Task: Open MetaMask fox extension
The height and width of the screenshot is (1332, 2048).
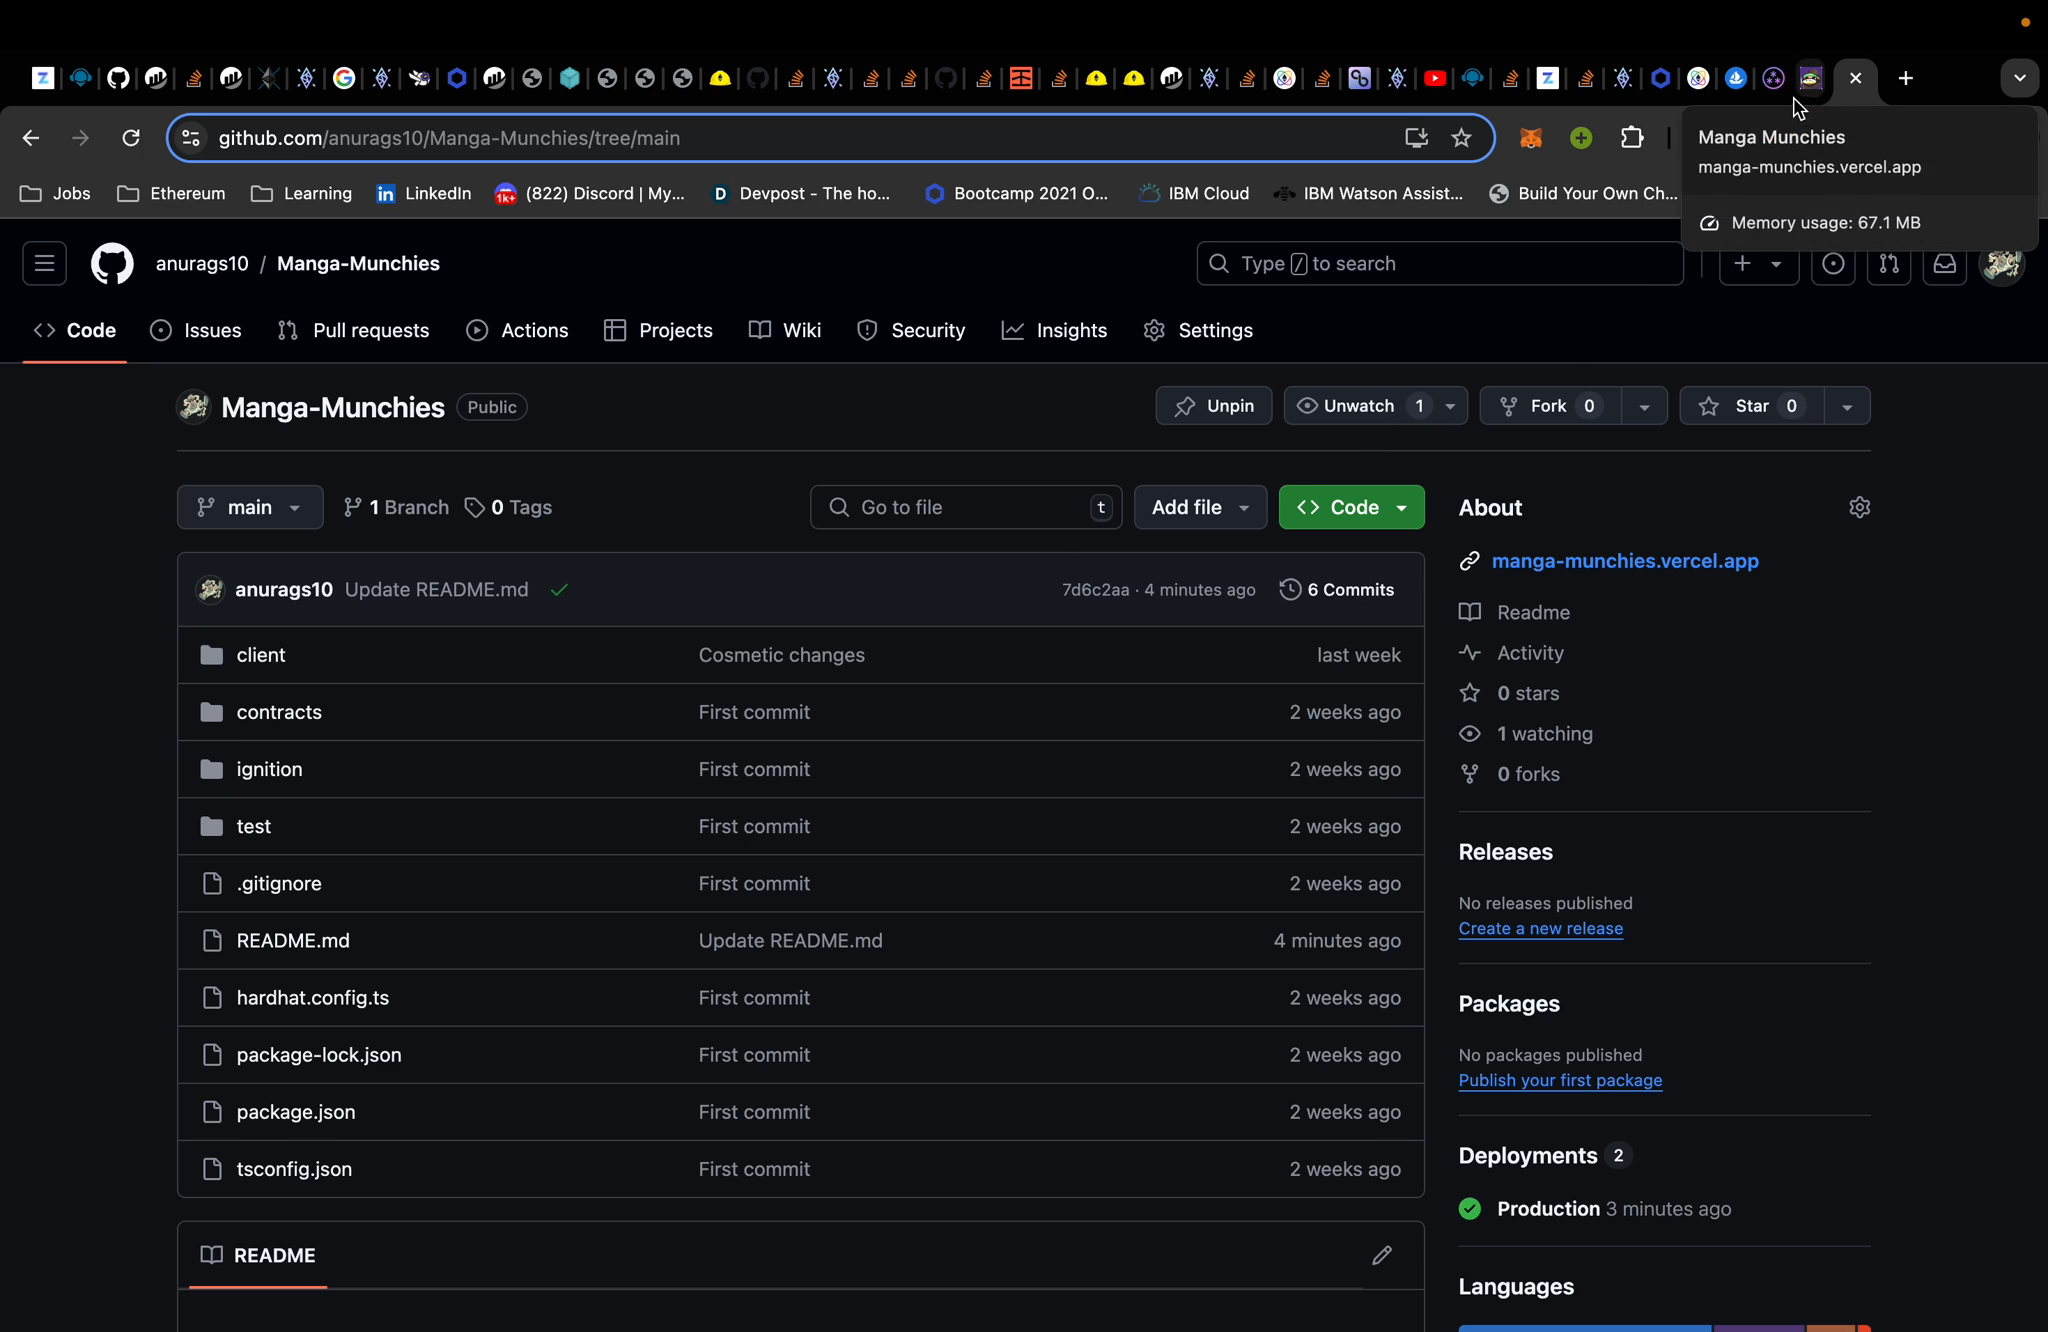Action: [x=1531, y=138]
